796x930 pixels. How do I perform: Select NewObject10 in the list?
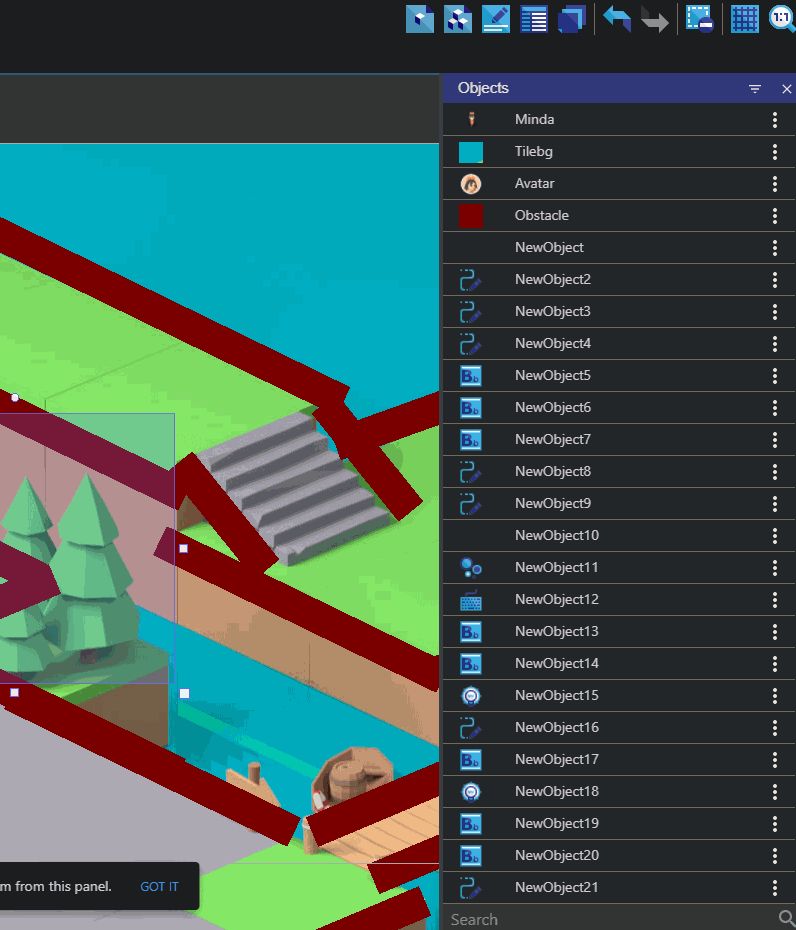(619, 536)
